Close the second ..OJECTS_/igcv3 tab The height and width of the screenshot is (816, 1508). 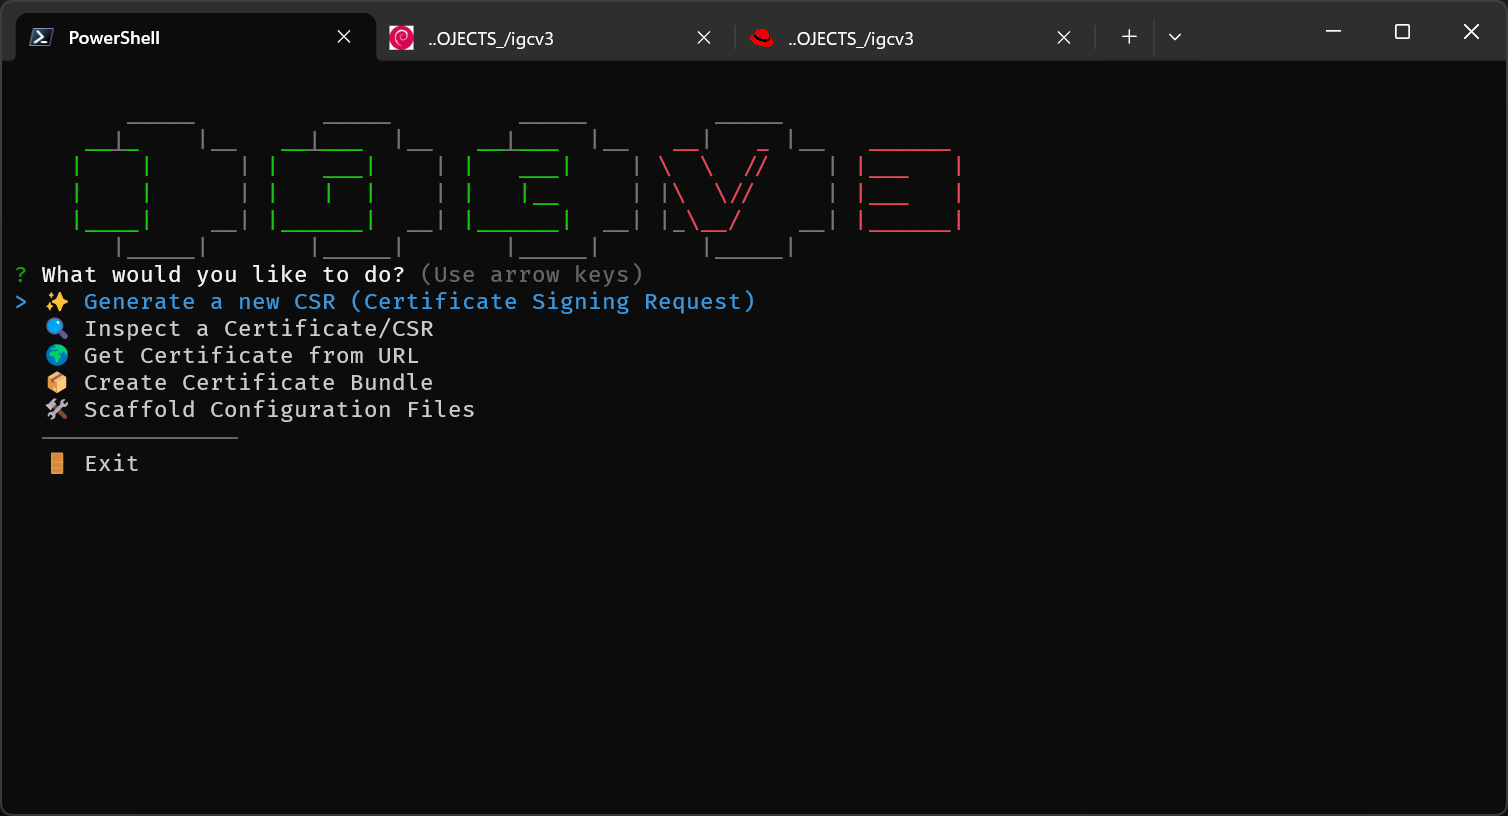[x=703, y=37]
